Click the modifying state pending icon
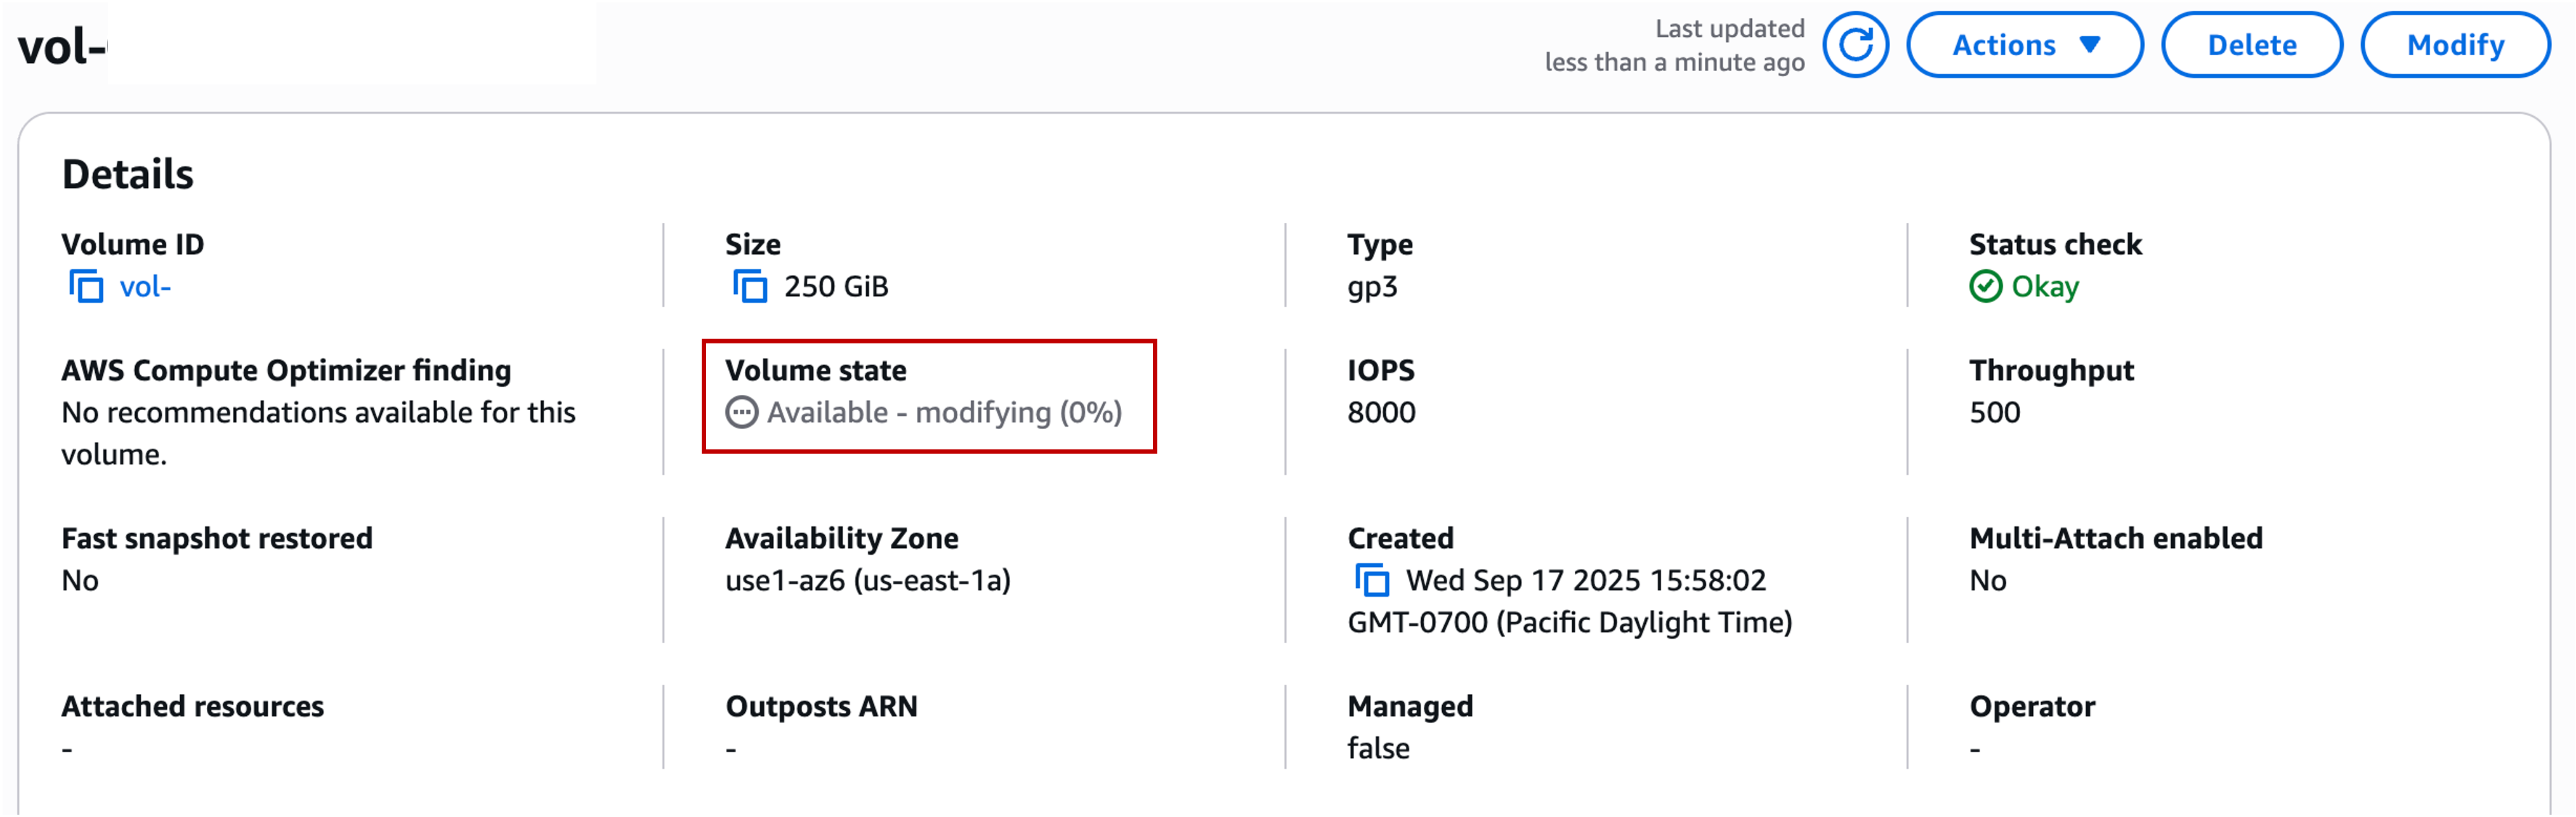The width and height of the screenshot is (2576, 817). pos(742,413)
